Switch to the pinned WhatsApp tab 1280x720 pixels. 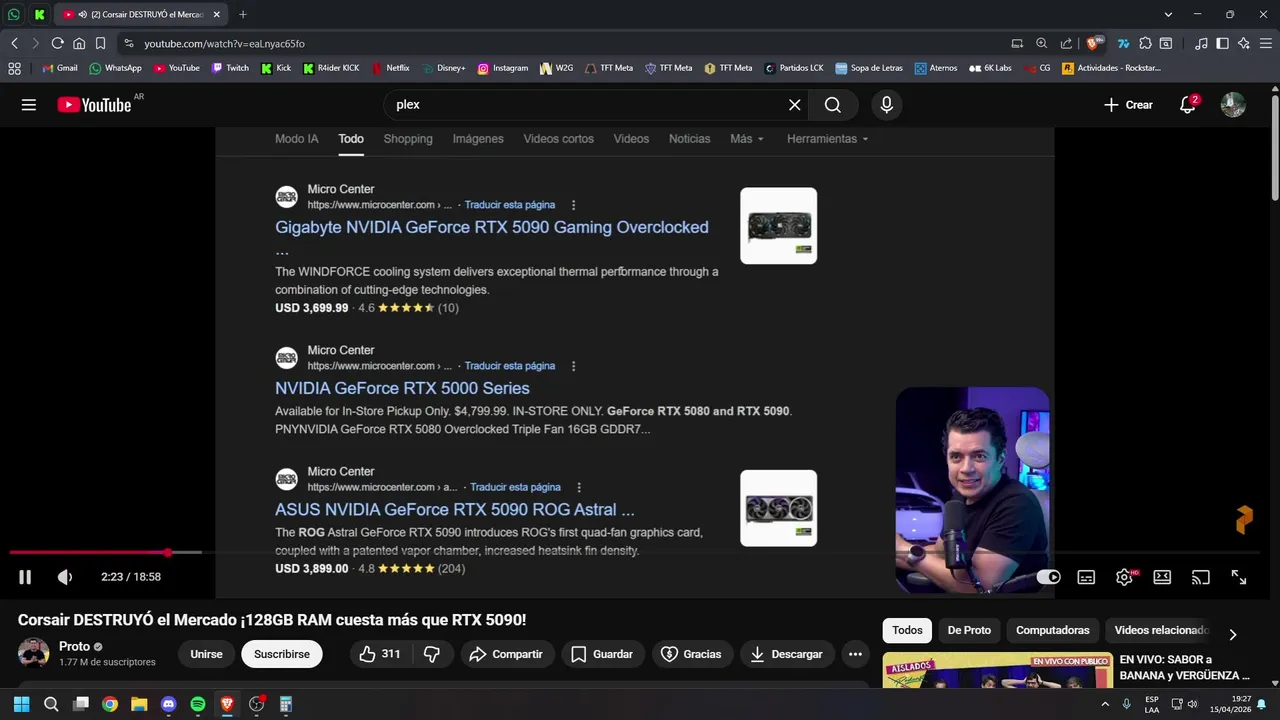[x=14, y=14]
